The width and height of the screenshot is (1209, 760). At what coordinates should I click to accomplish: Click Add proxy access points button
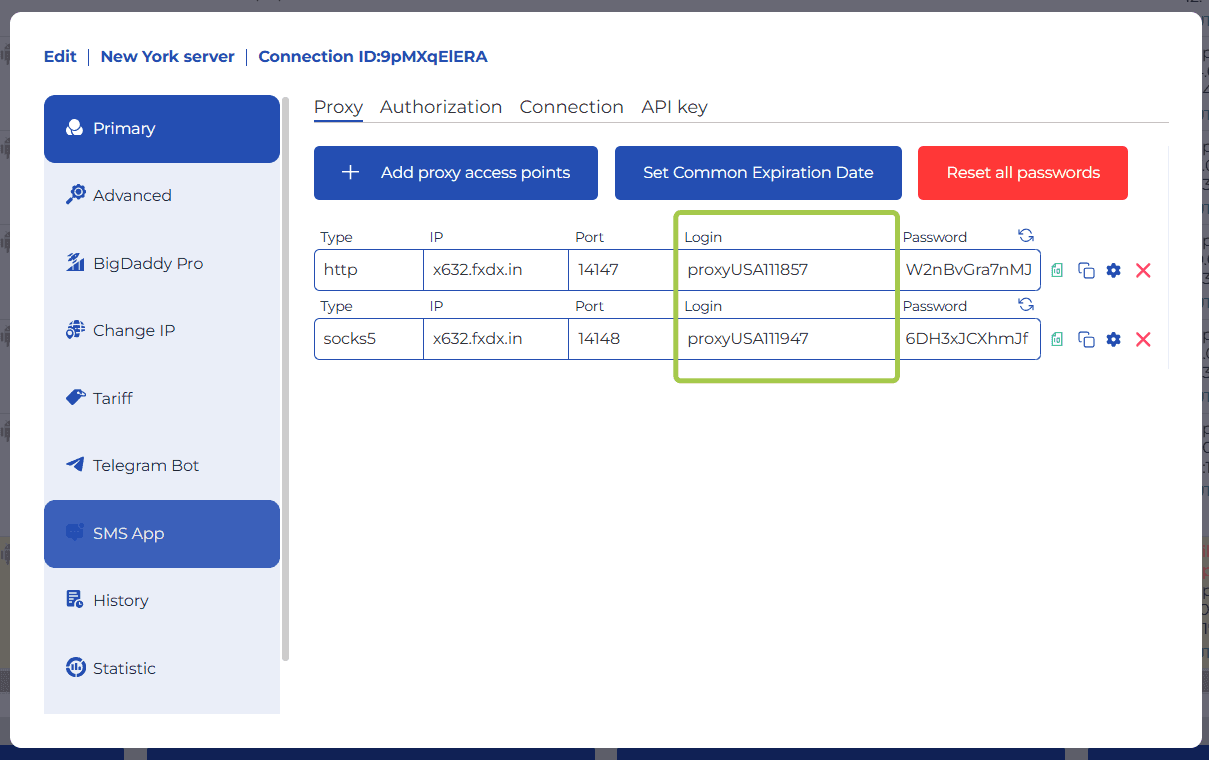tap(455, 173)
